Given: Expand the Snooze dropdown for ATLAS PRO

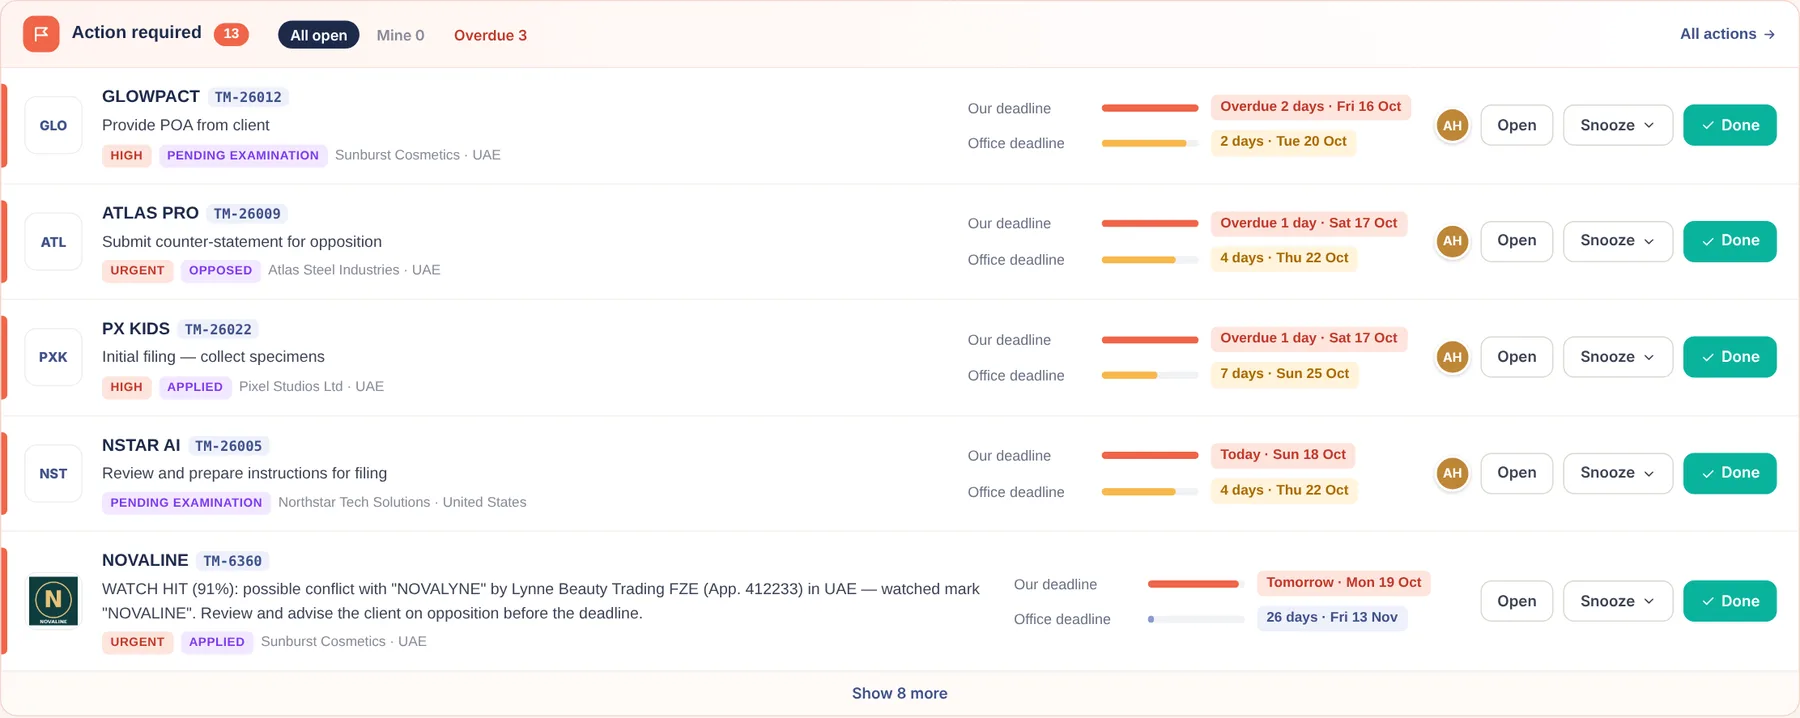Looking at the screenshot, I should (x=1617, y=241).
